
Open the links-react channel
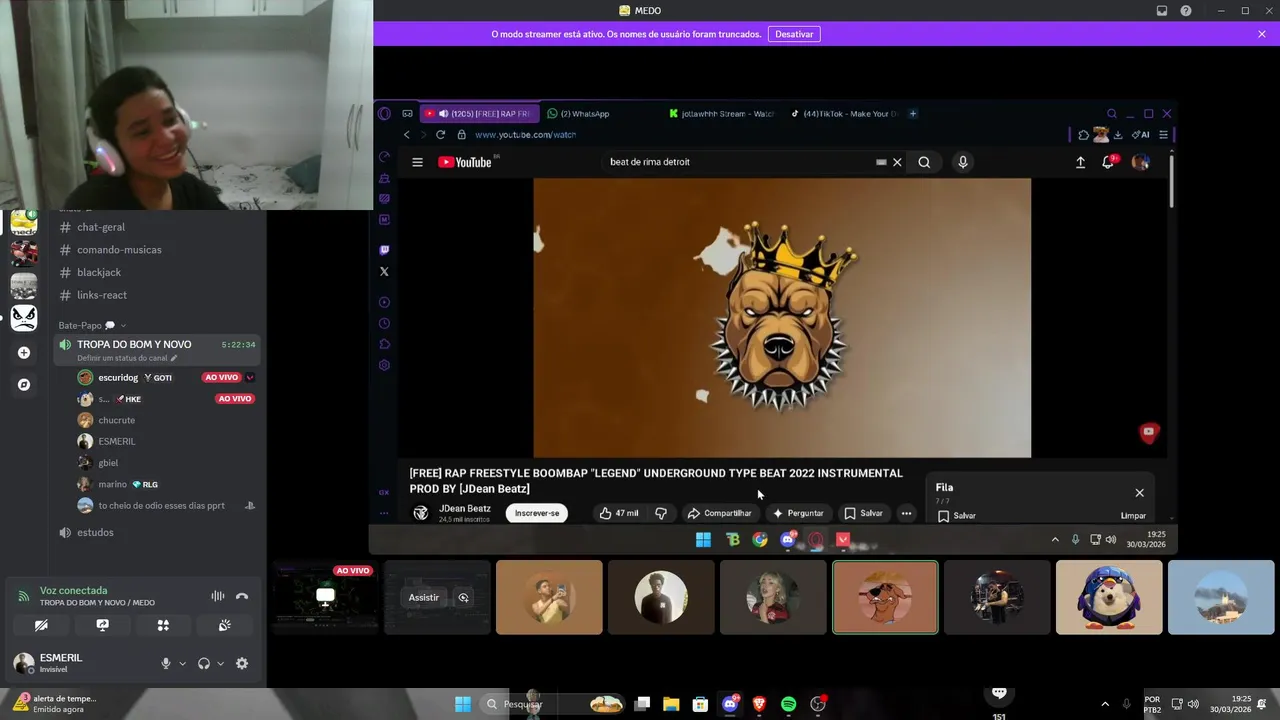click(102, 295)
